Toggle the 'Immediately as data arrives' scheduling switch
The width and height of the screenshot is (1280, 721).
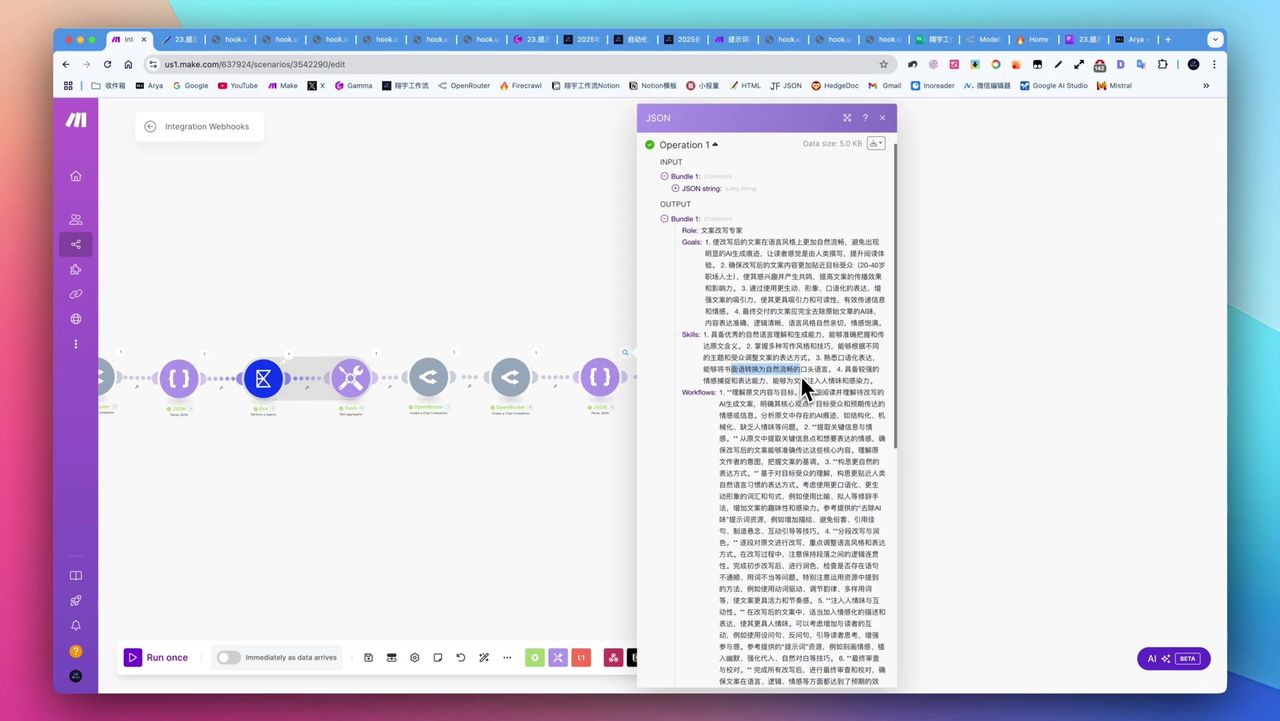pos(229,657)
